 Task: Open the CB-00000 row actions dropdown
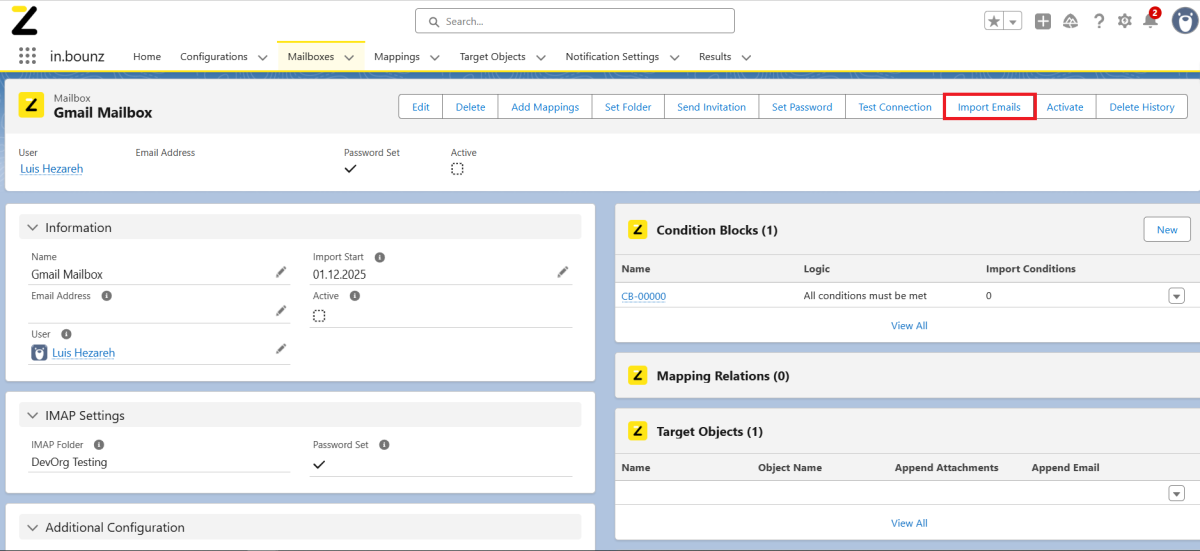point(1176,296)
